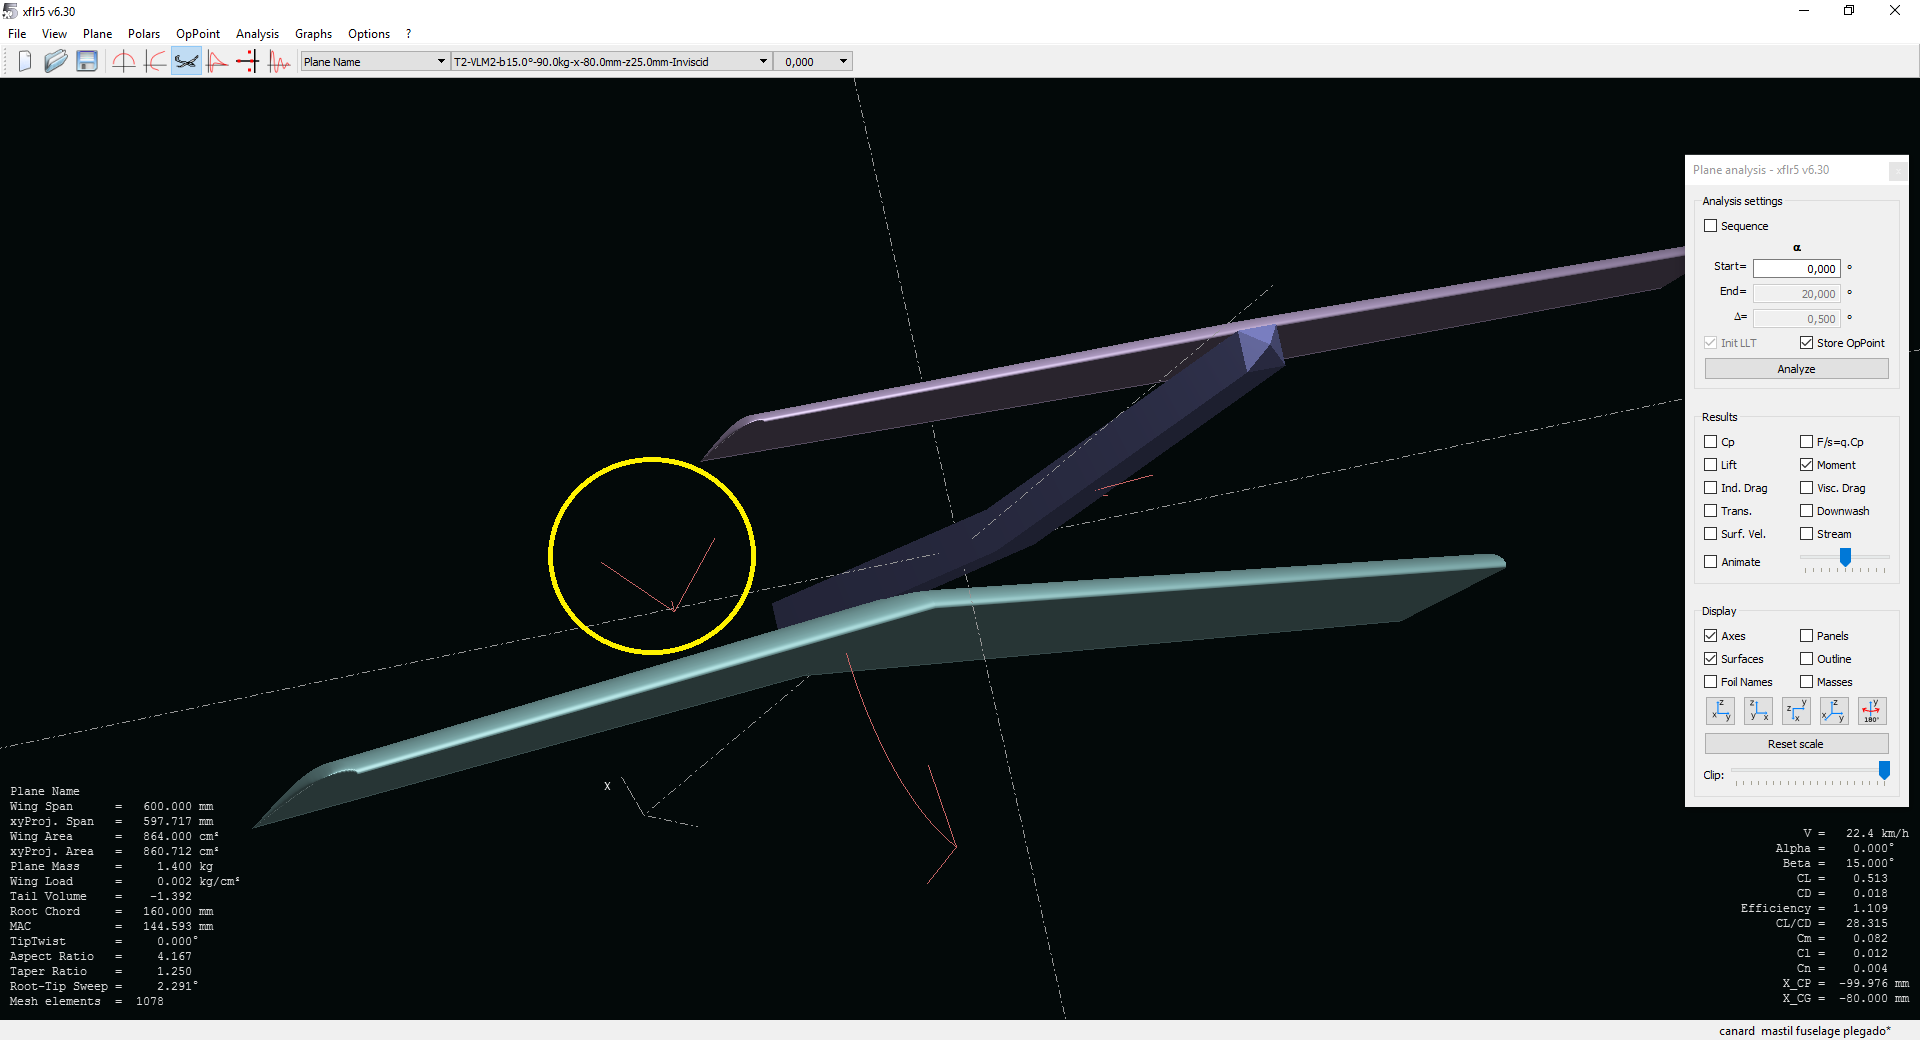Switch to the 3D wing and plane design view icon
1920x1040 pixels.
[186, 62]
